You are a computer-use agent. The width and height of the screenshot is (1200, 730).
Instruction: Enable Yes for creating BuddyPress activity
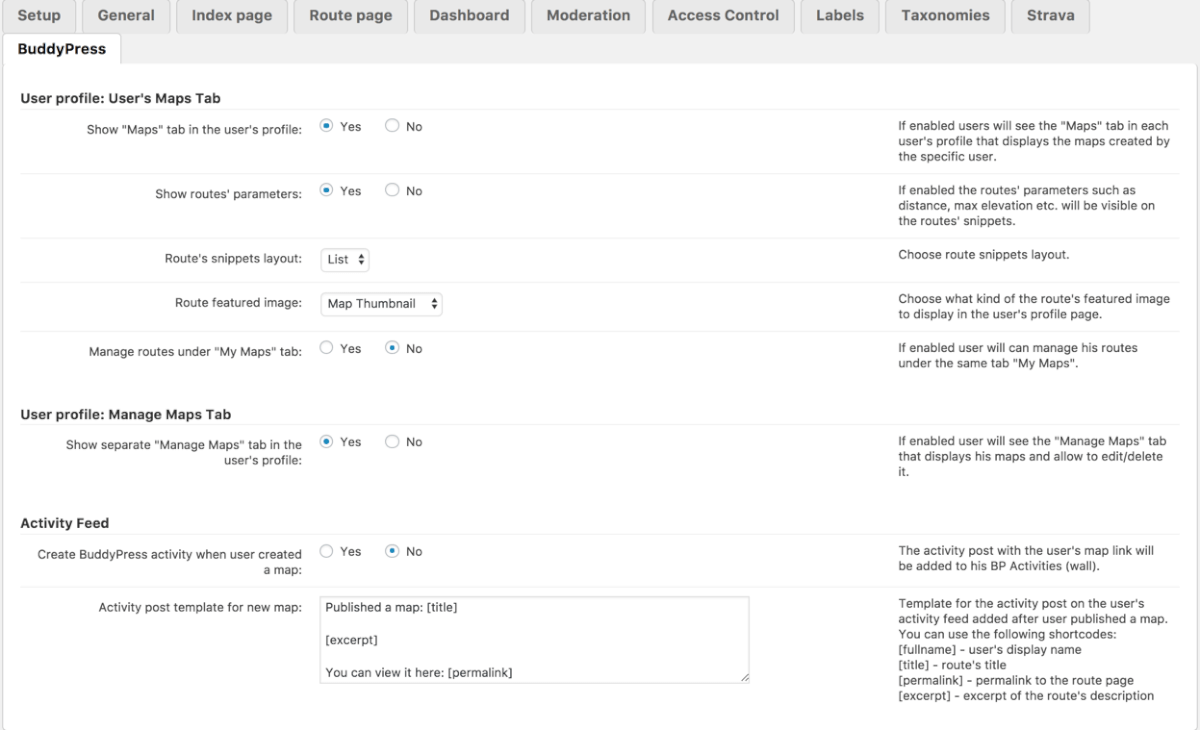(x=327, y=551)
